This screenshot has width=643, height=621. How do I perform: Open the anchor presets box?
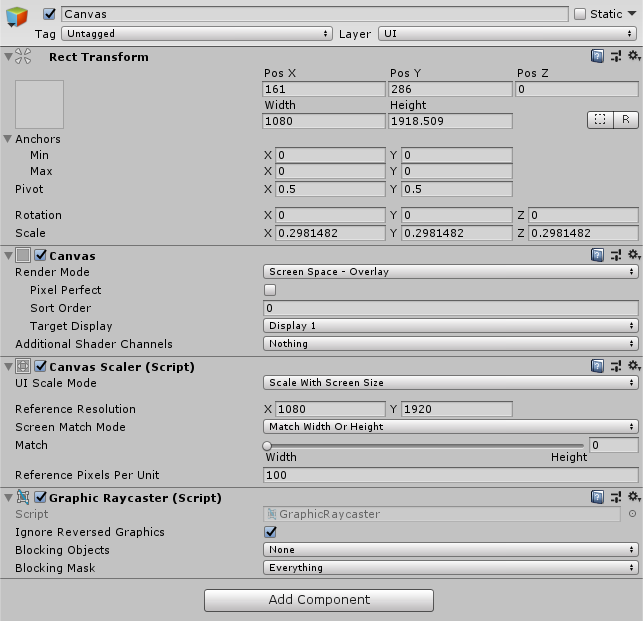39,104
